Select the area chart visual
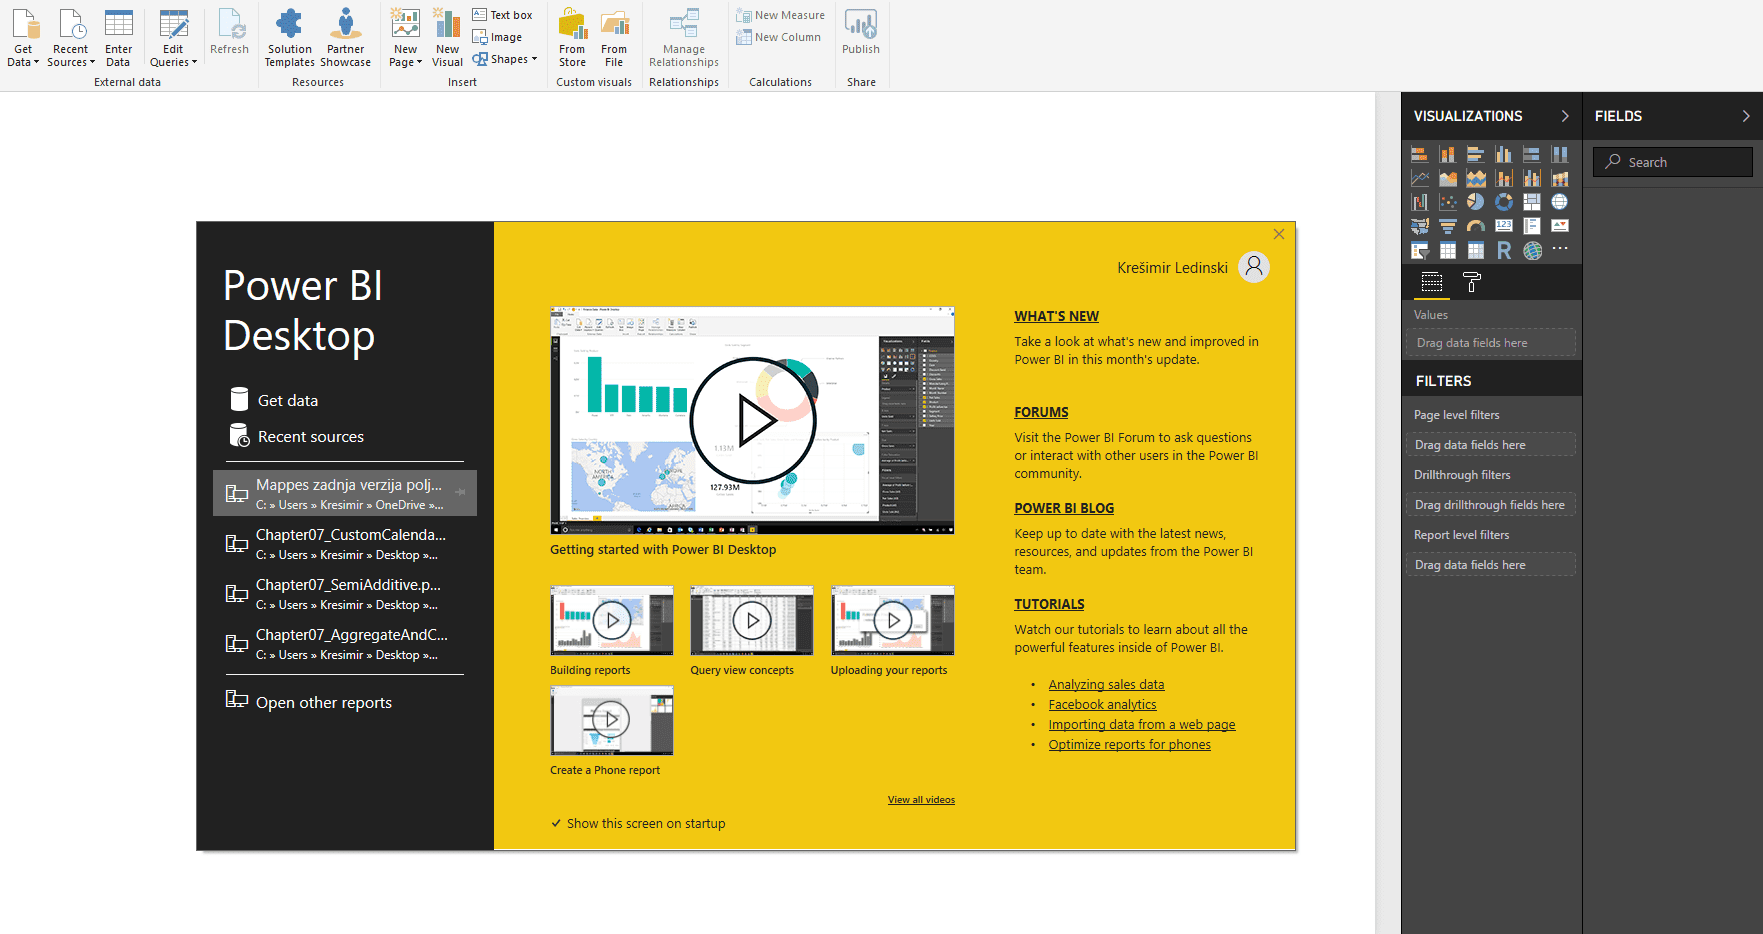The image size is (1763, 934). (1447, 178)
